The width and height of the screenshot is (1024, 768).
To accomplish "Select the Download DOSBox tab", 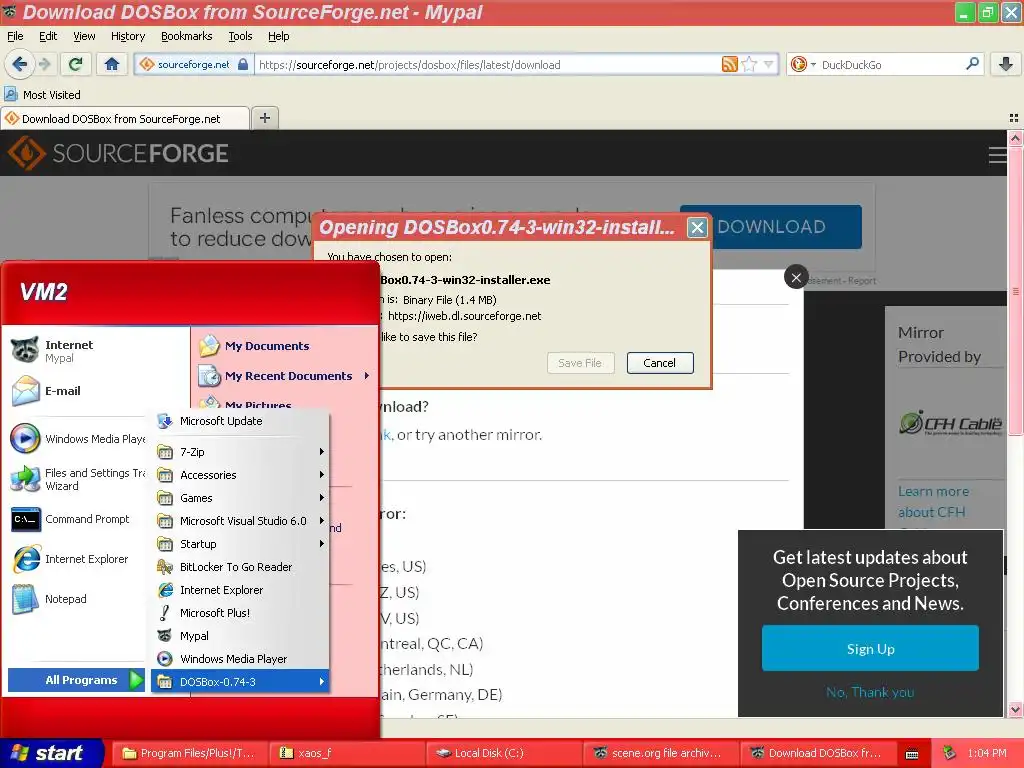I will [x=124, y=119].
